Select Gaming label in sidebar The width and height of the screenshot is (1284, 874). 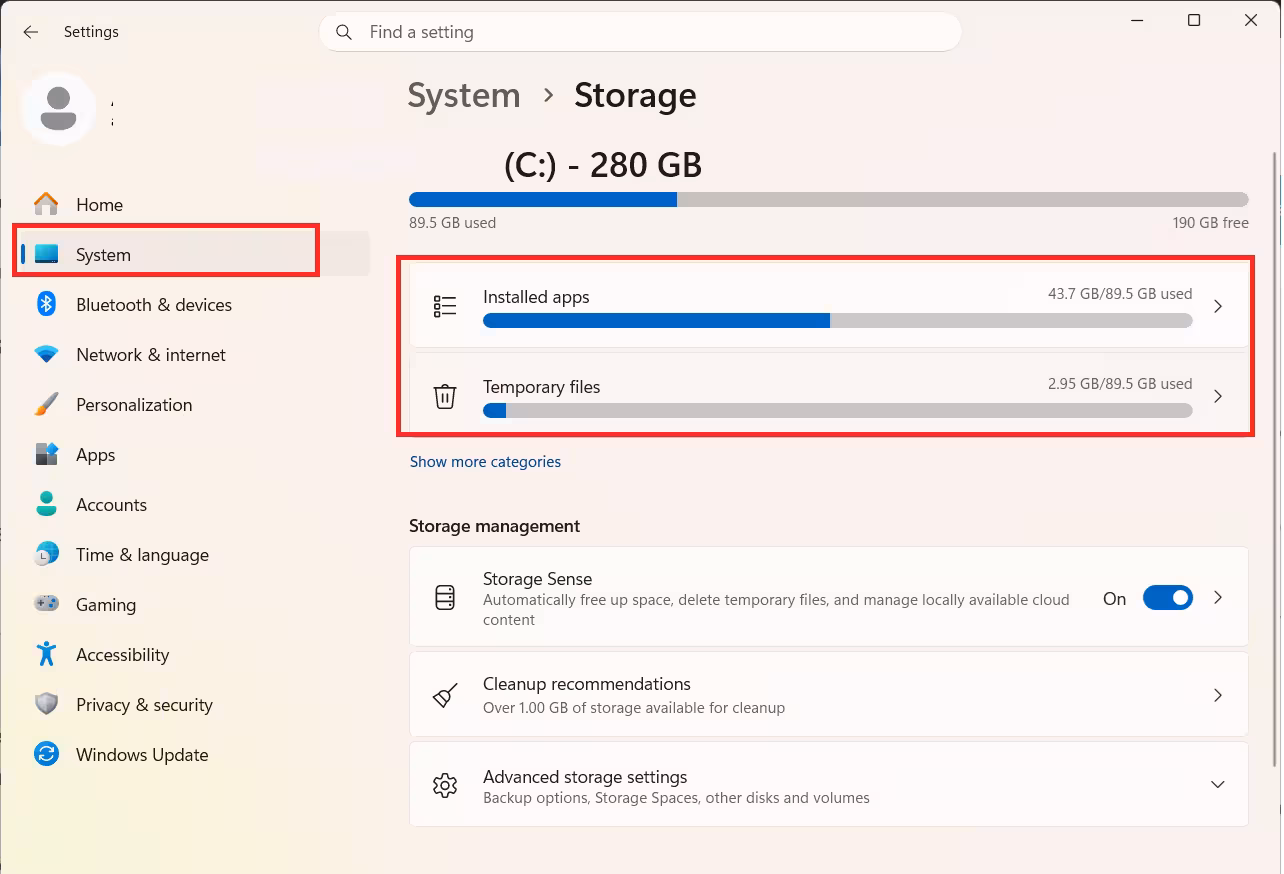tap(106, 605)
